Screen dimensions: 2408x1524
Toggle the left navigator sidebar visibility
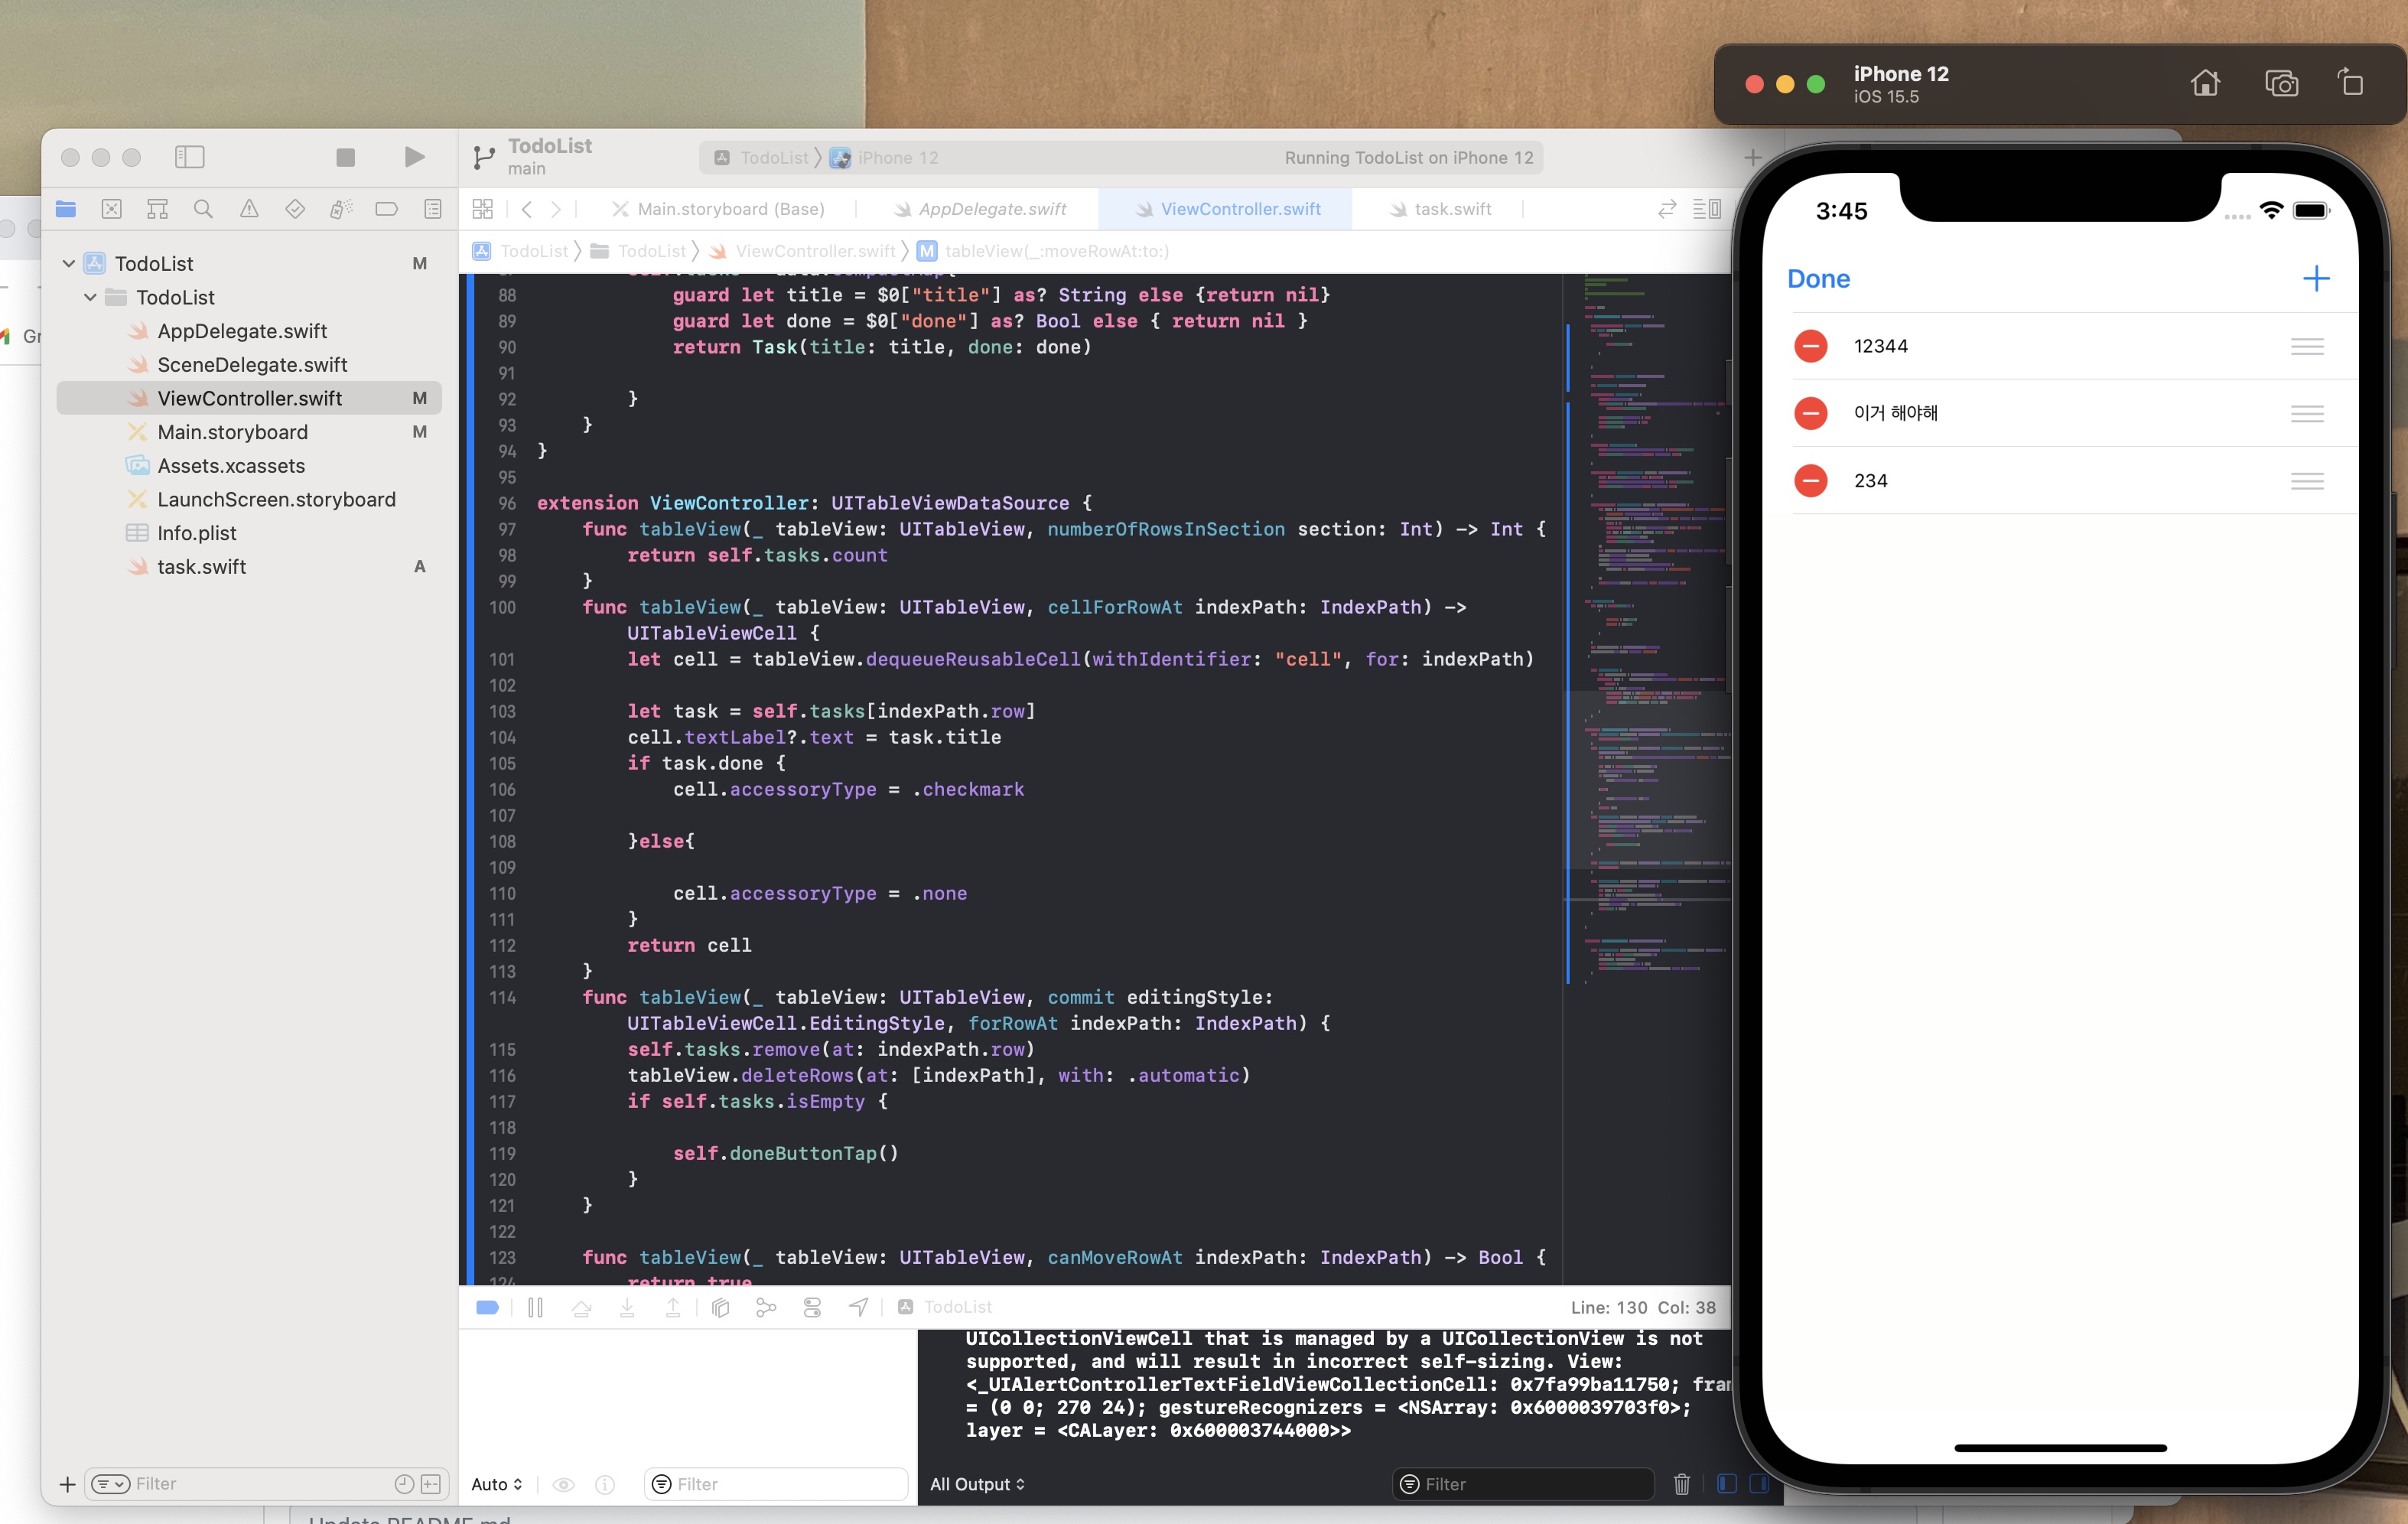tap(189, 157)
